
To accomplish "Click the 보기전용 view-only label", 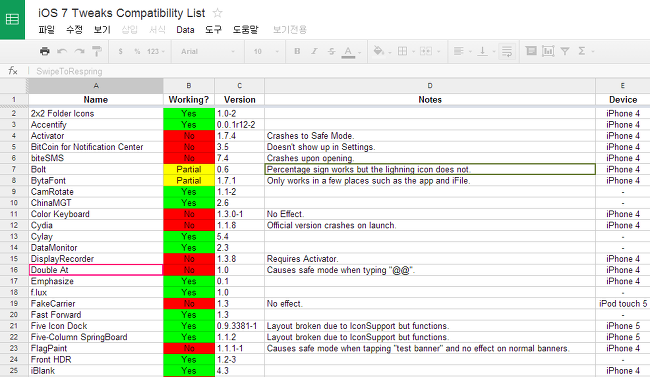I will [289, 30].
